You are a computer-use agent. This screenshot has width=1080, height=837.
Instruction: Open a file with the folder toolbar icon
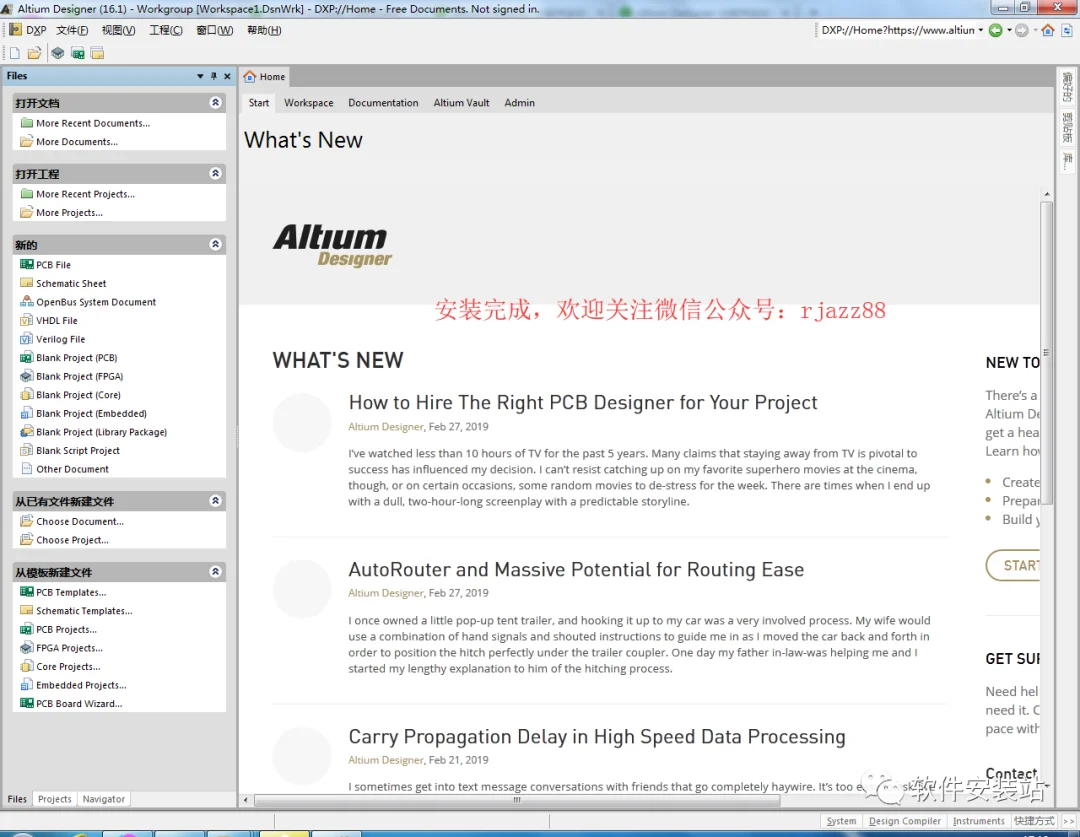[x=34, y=53]
